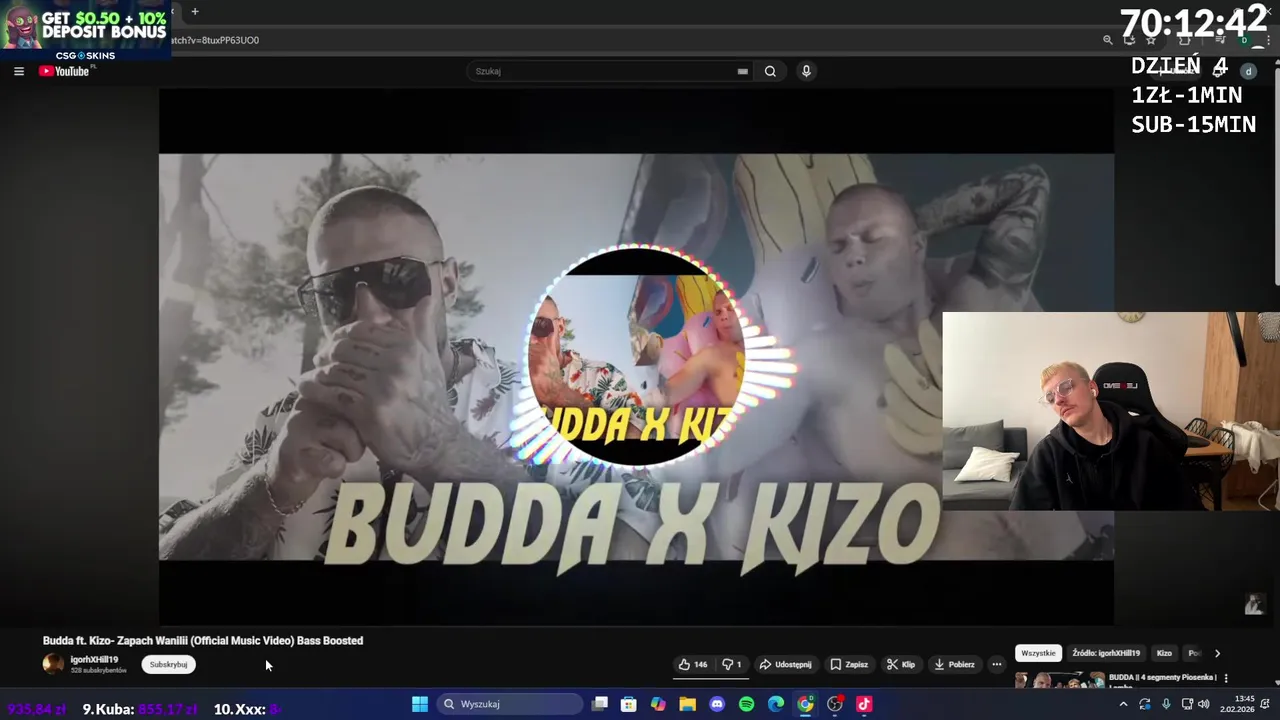Open Discord from taskbar
The image size is (1280, 720).
pos(717,704)
